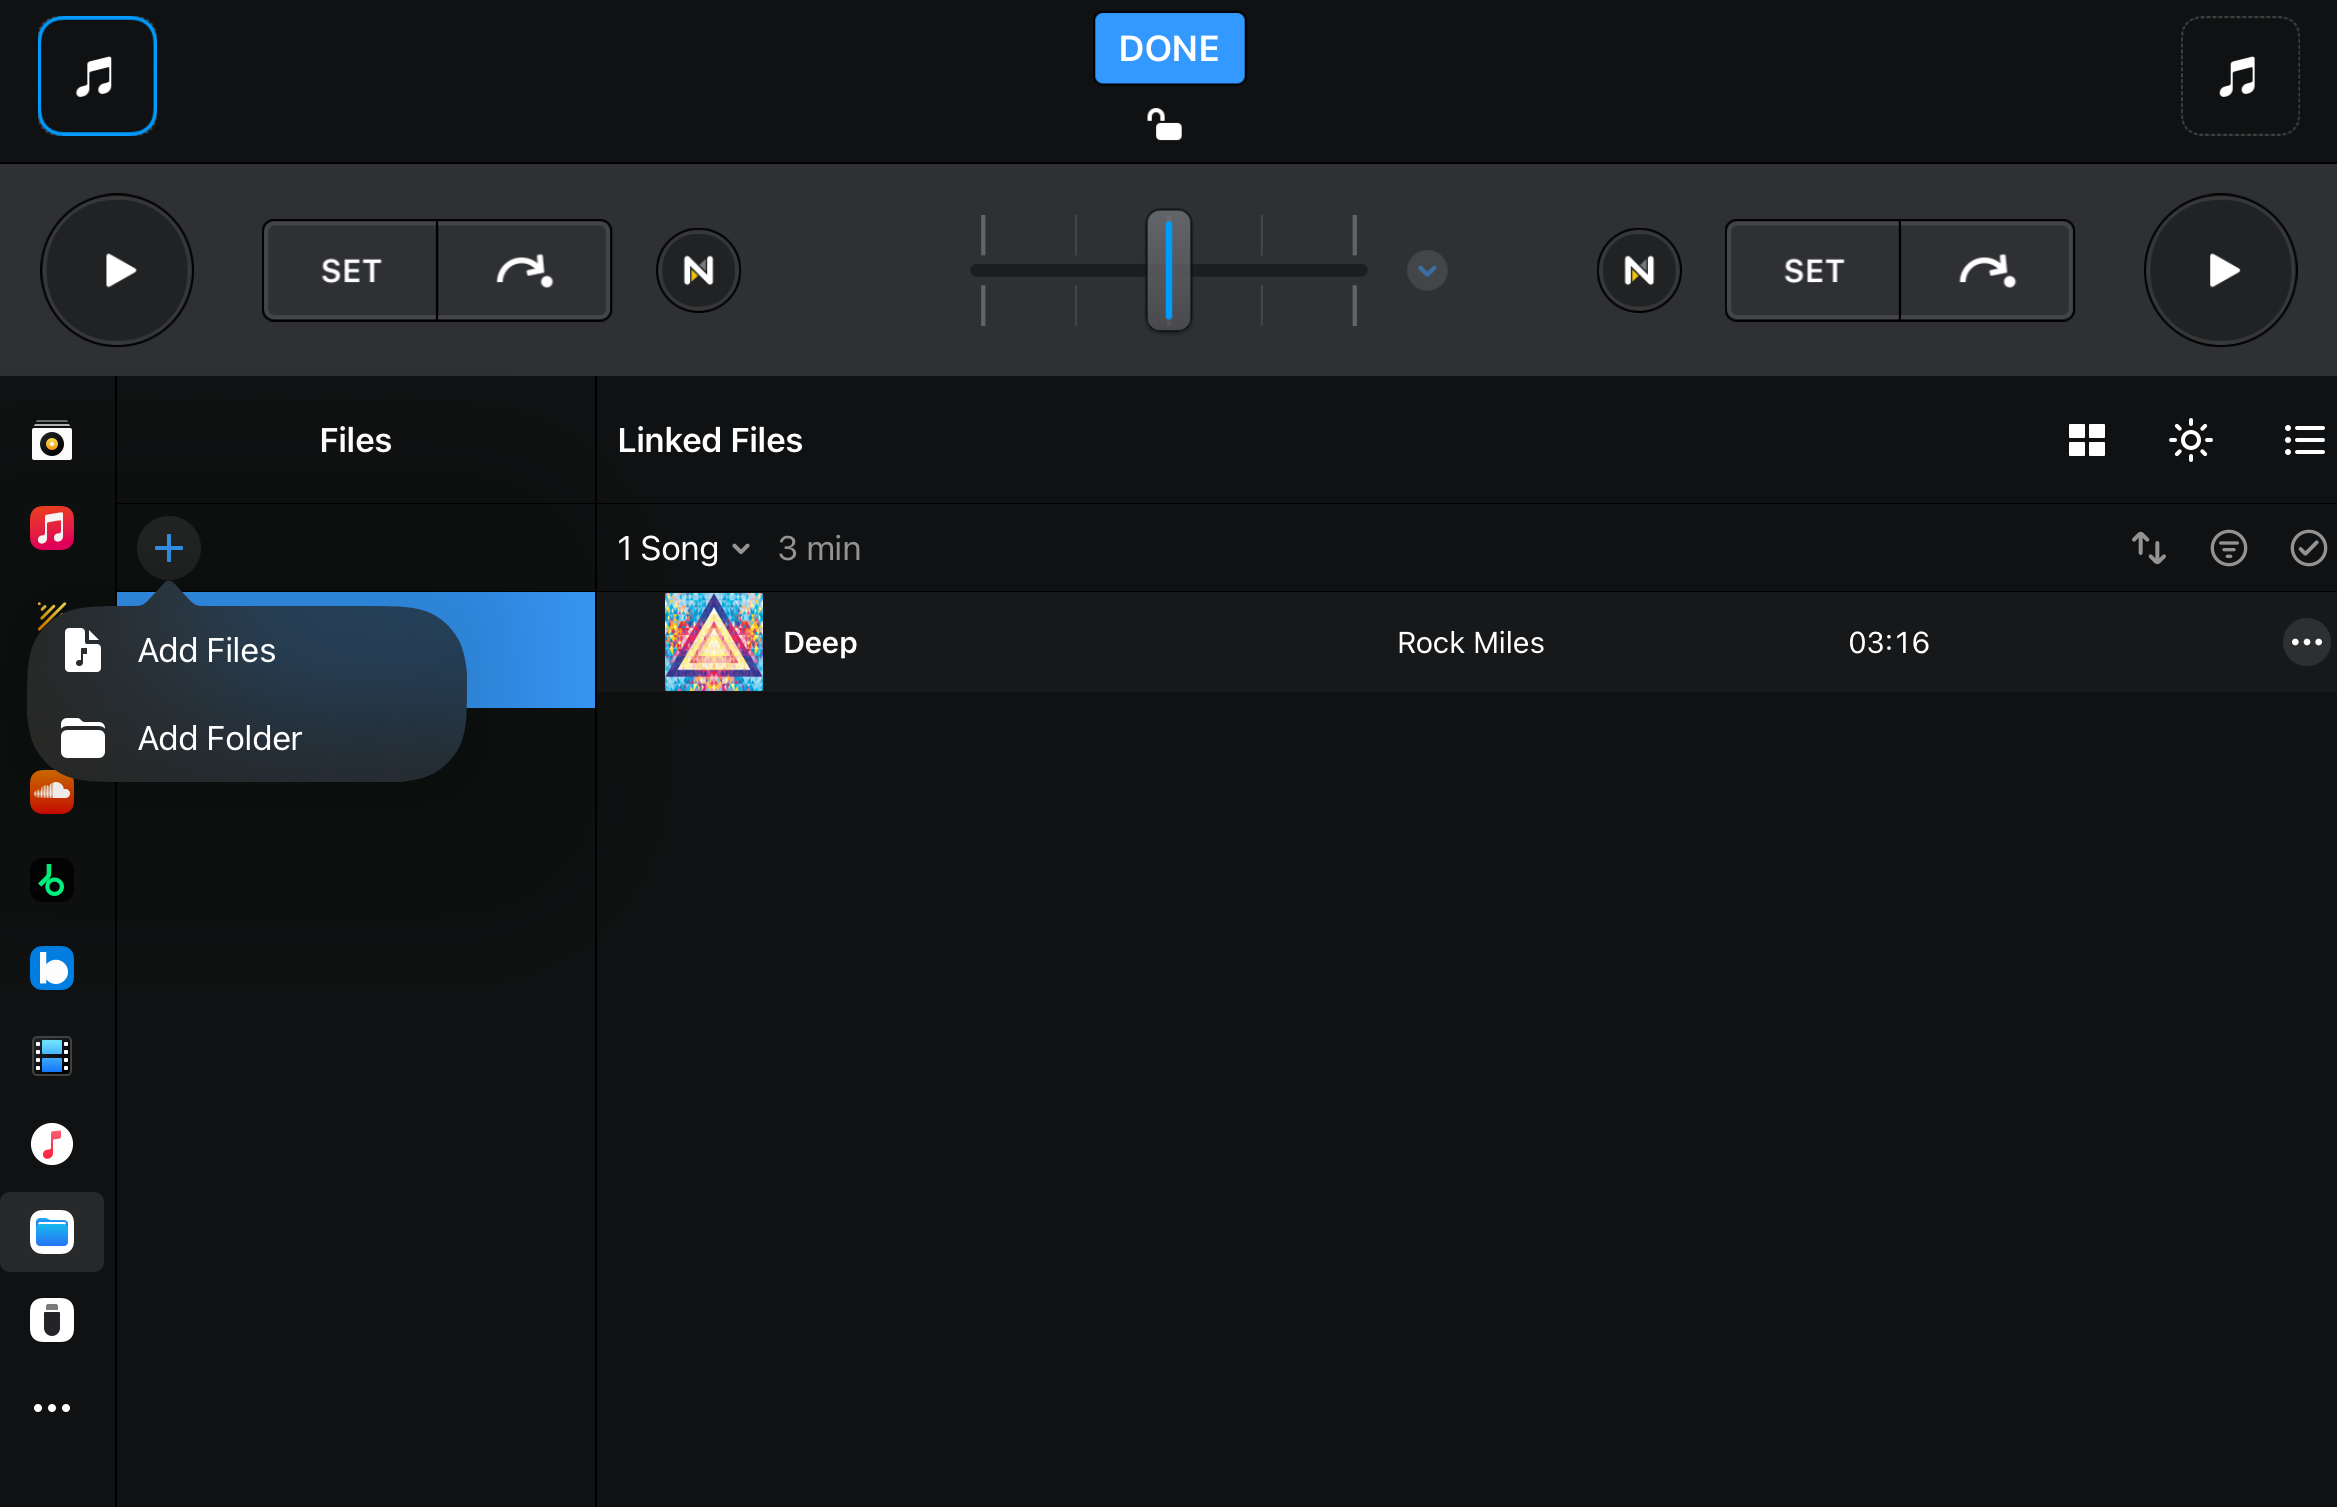
Task: Click the Deep album artwork thumbnail
Action: (x=713, y=642)
